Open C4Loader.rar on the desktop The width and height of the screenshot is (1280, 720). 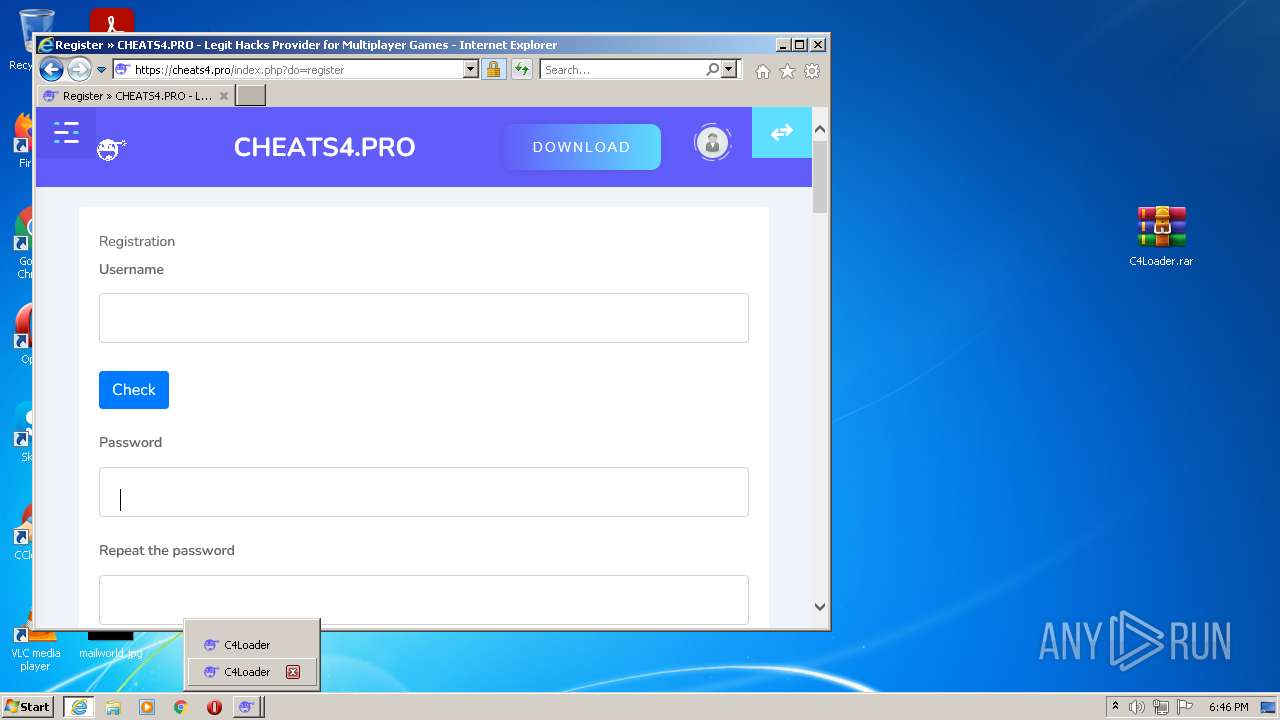(1161, 236)
